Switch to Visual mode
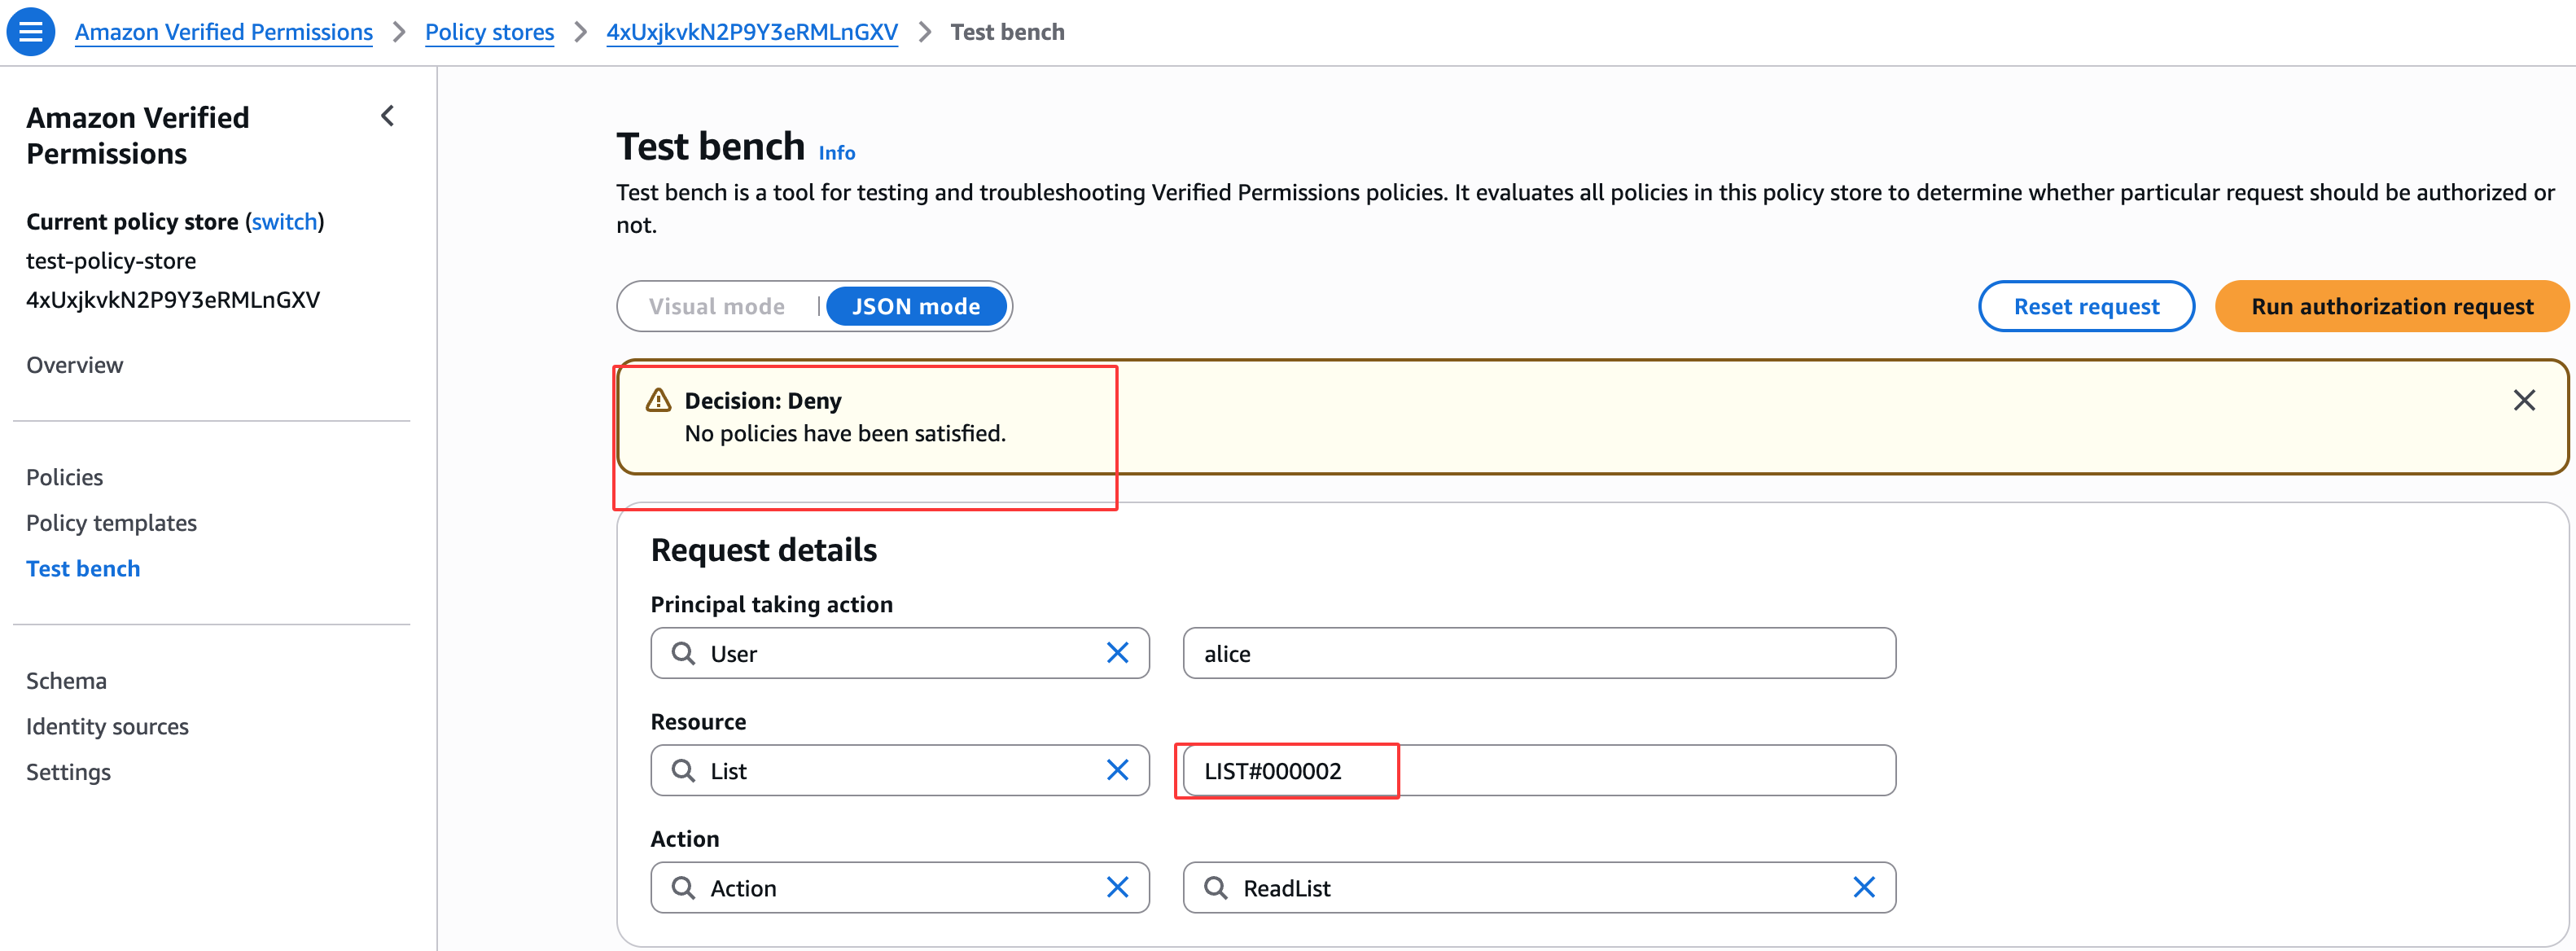The height and width of the screenshot is (951, 2576). pyautogui.click(x=717, y=307)
